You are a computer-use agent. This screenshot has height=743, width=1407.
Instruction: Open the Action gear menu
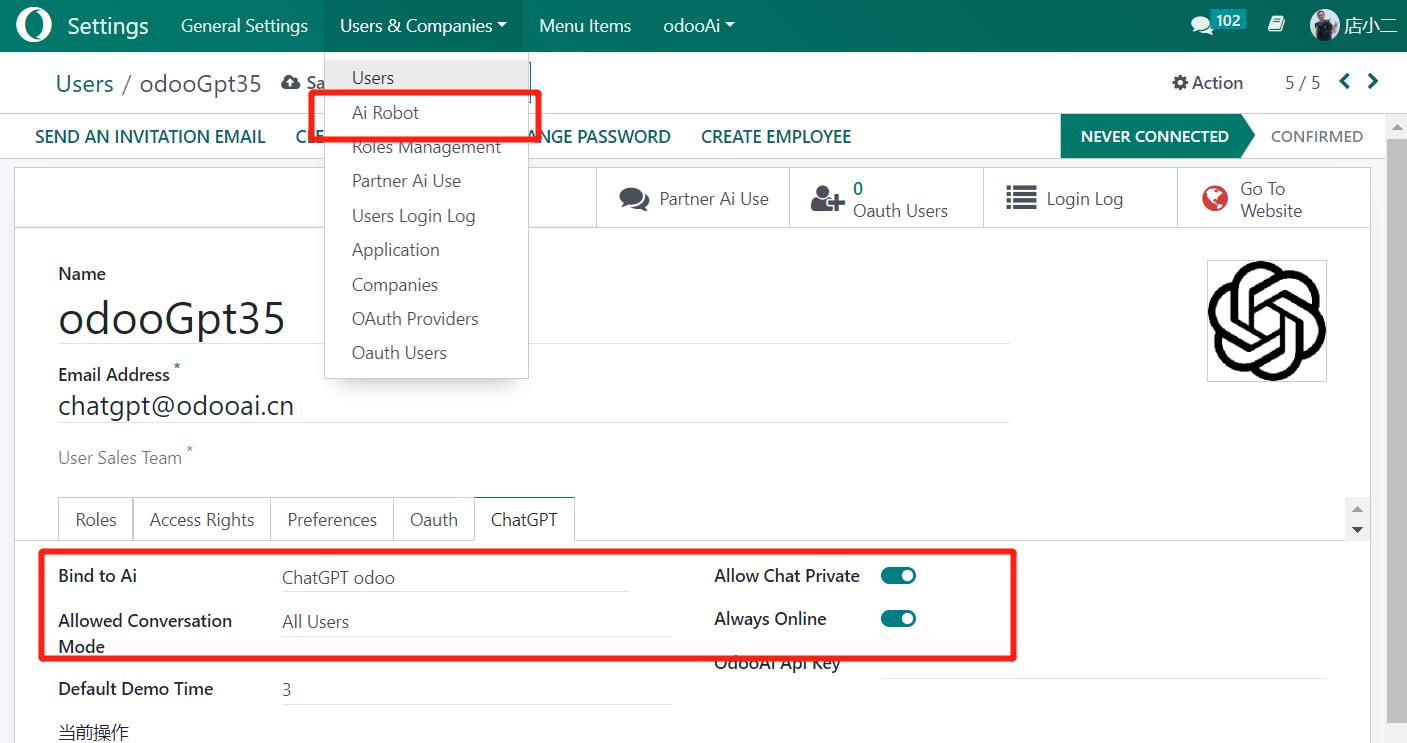(1207, 83)
